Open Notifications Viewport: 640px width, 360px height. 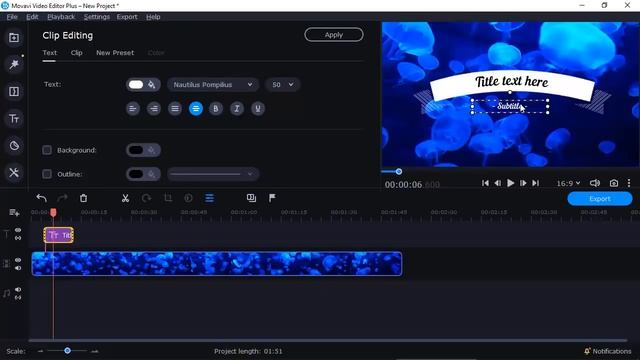608,351
